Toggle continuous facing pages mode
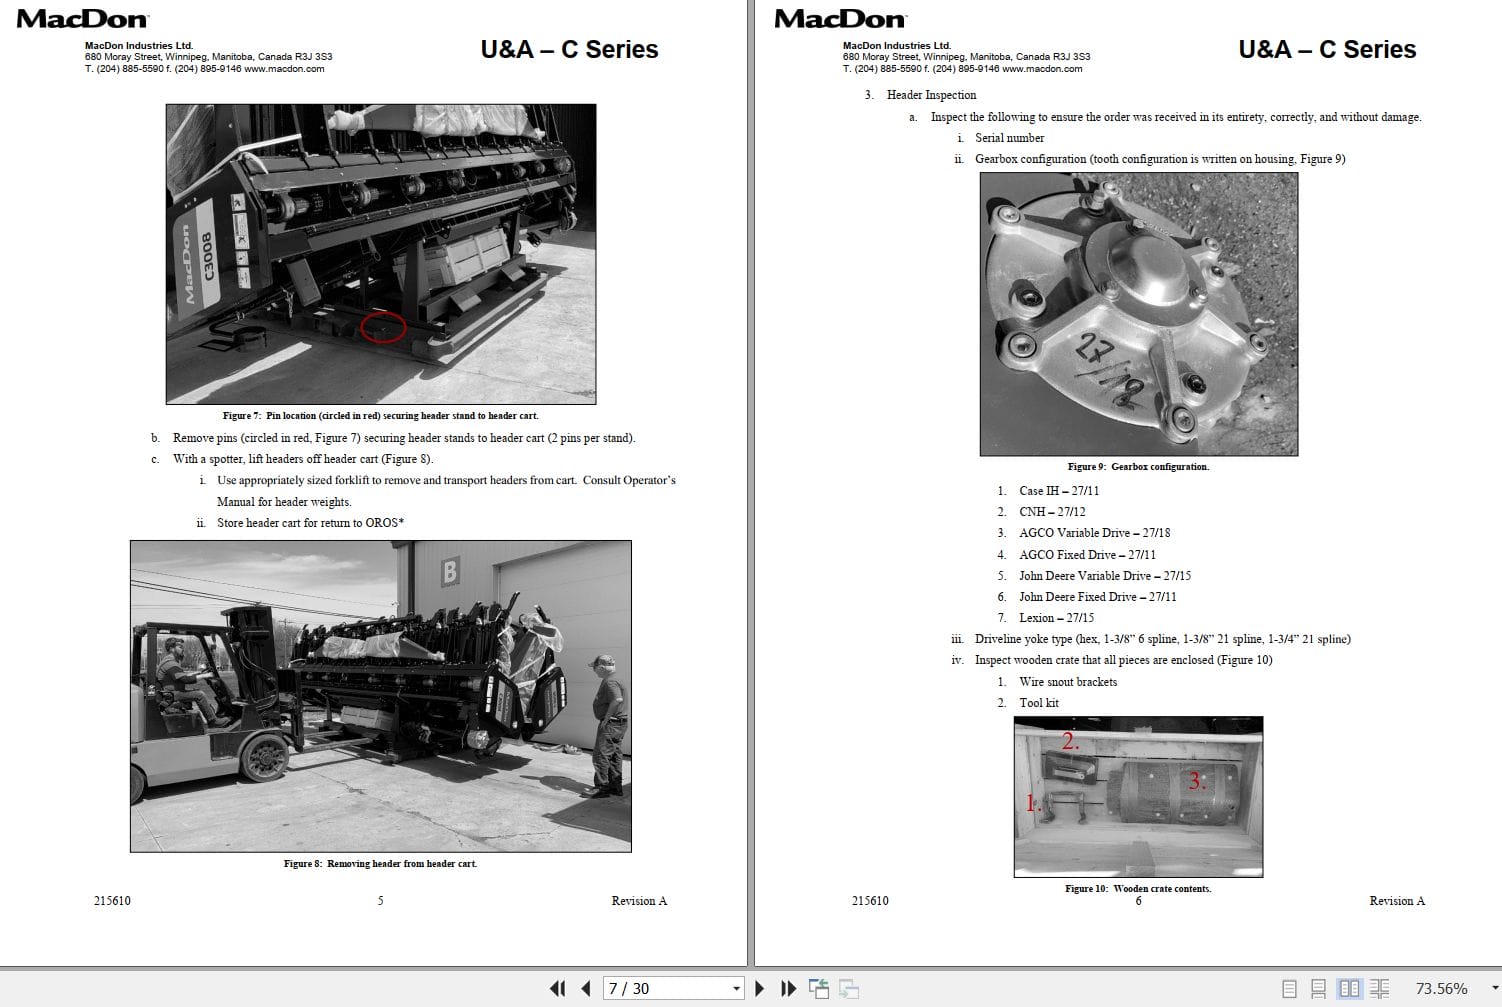The width and height of the screenshot is (1502, 1007). tap(1381, 988)
